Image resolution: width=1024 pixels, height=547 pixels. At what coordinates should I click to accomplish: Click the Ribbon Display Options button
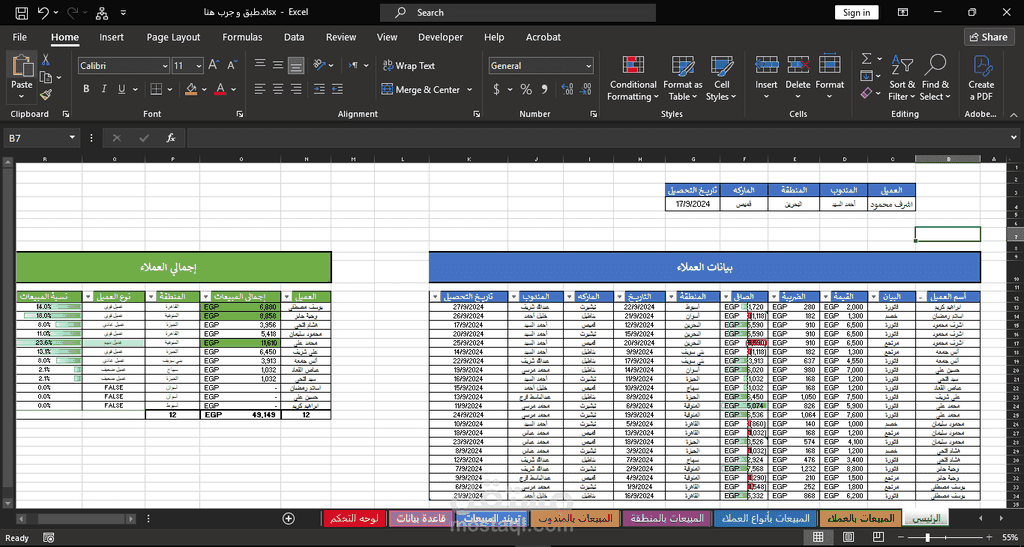click(903, 12)
